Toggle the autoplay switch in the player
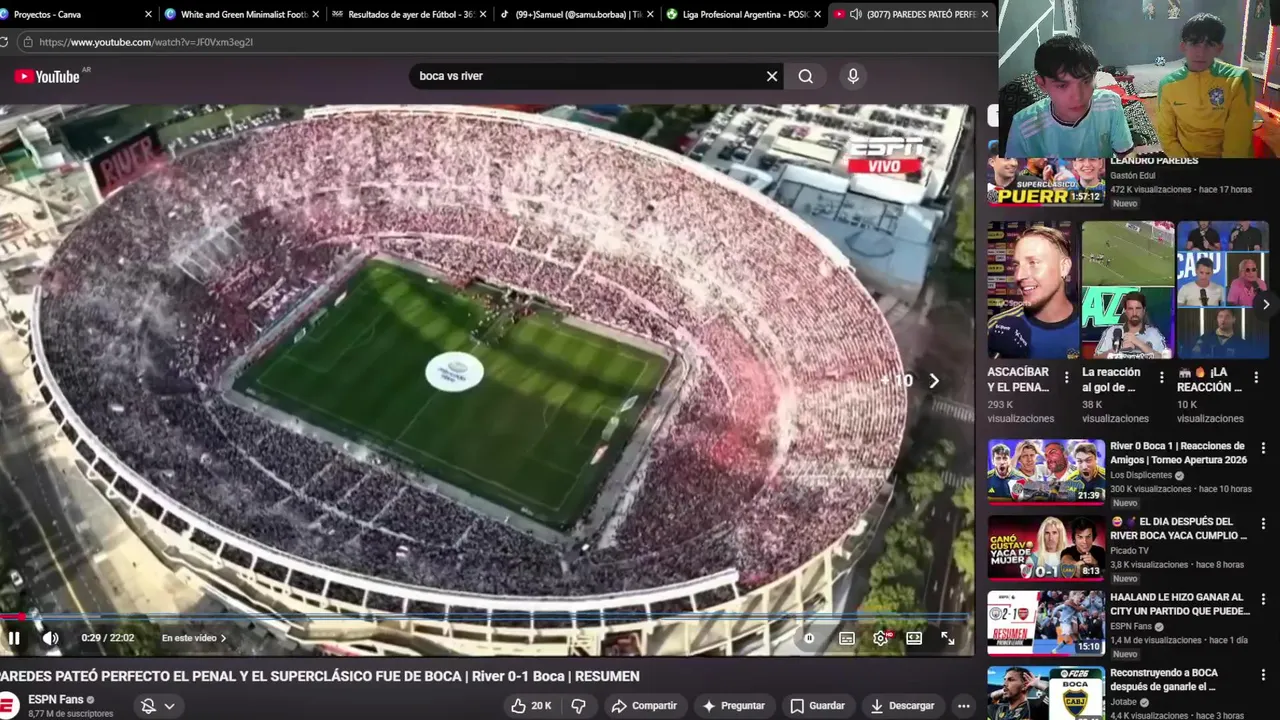This screenshot has height=720, width=1280. tap(809, 638)
